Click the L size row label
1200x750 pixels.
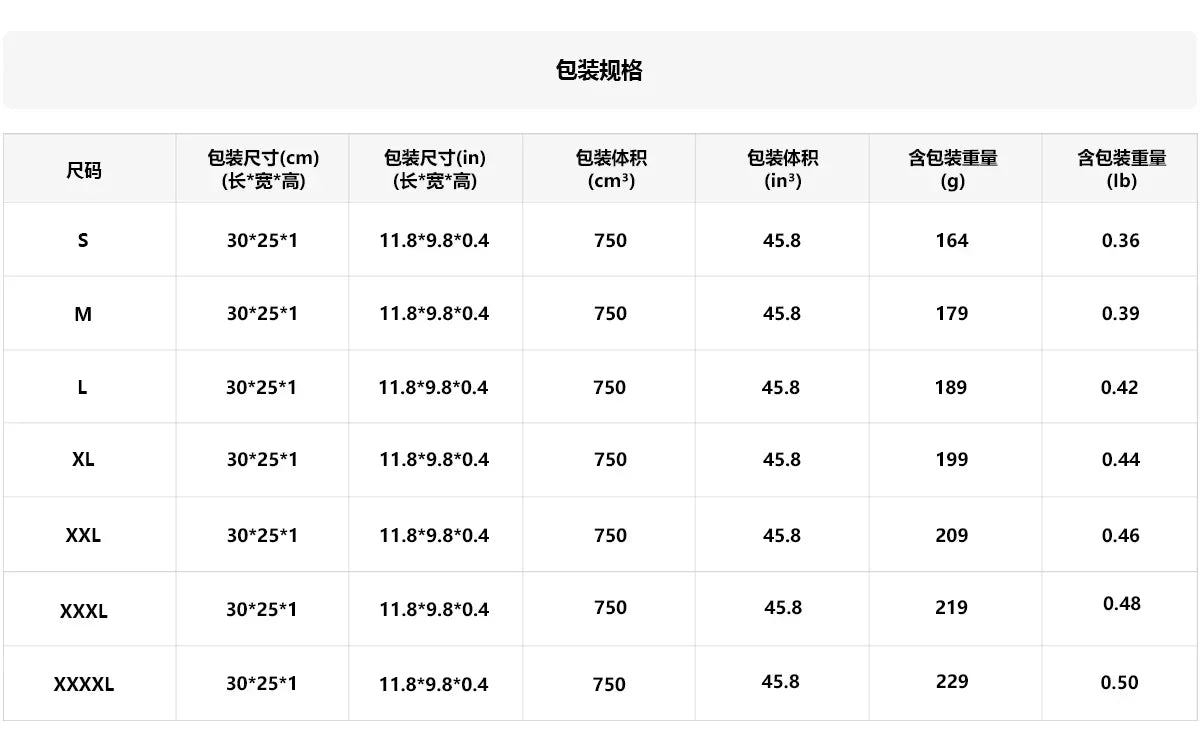tap(83, 388)
